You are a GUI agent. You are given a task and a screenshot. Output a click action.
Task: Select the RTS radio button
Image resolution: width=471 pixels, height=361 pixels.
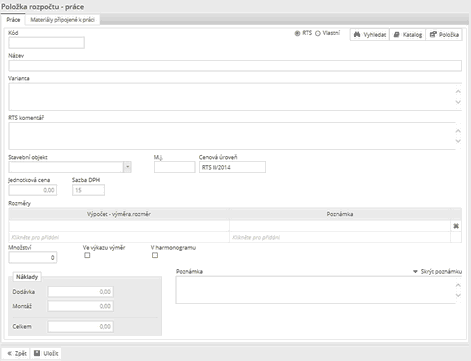(297, 33)
